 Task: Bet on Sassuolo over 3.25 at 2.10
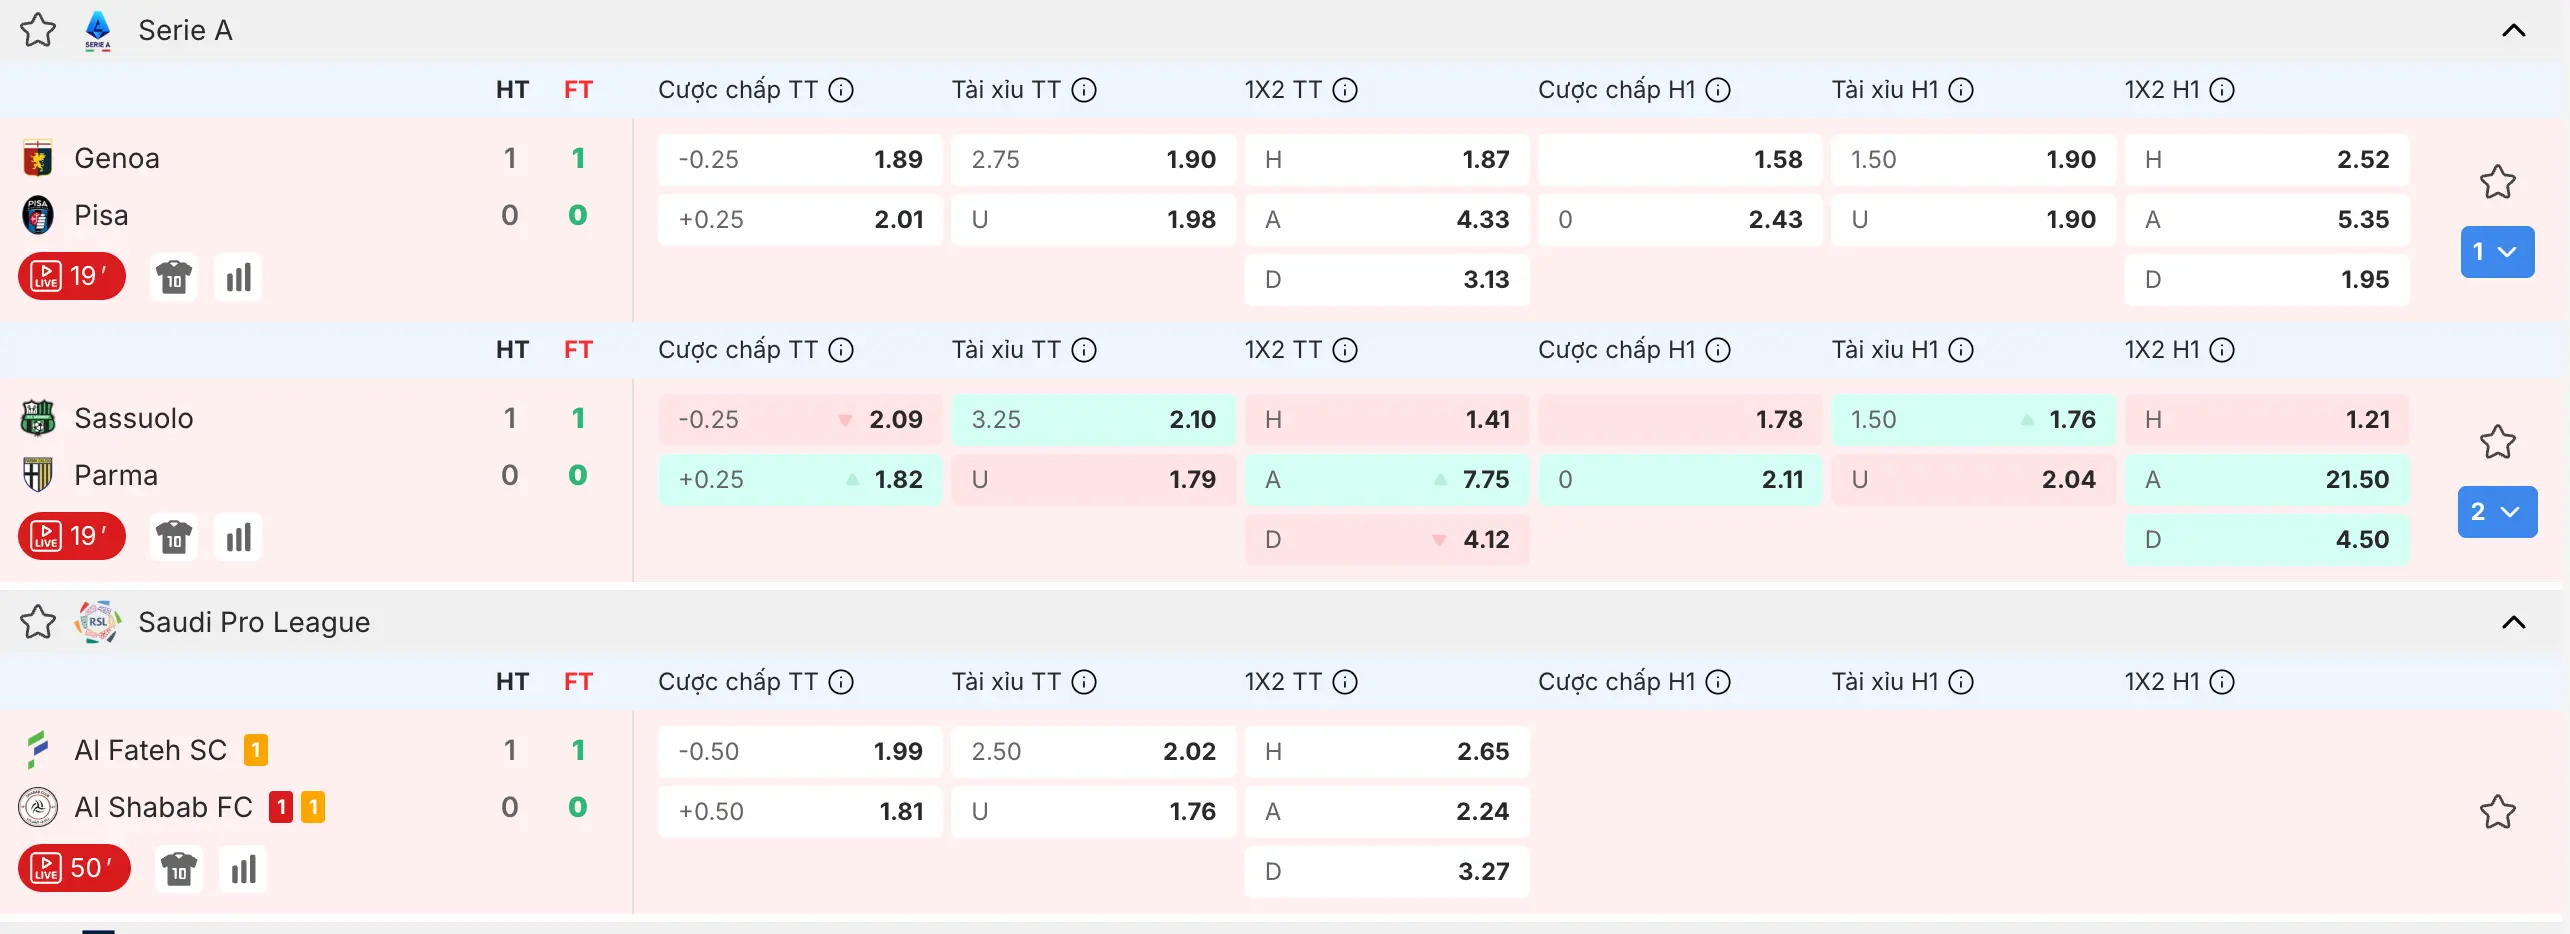1093,420
